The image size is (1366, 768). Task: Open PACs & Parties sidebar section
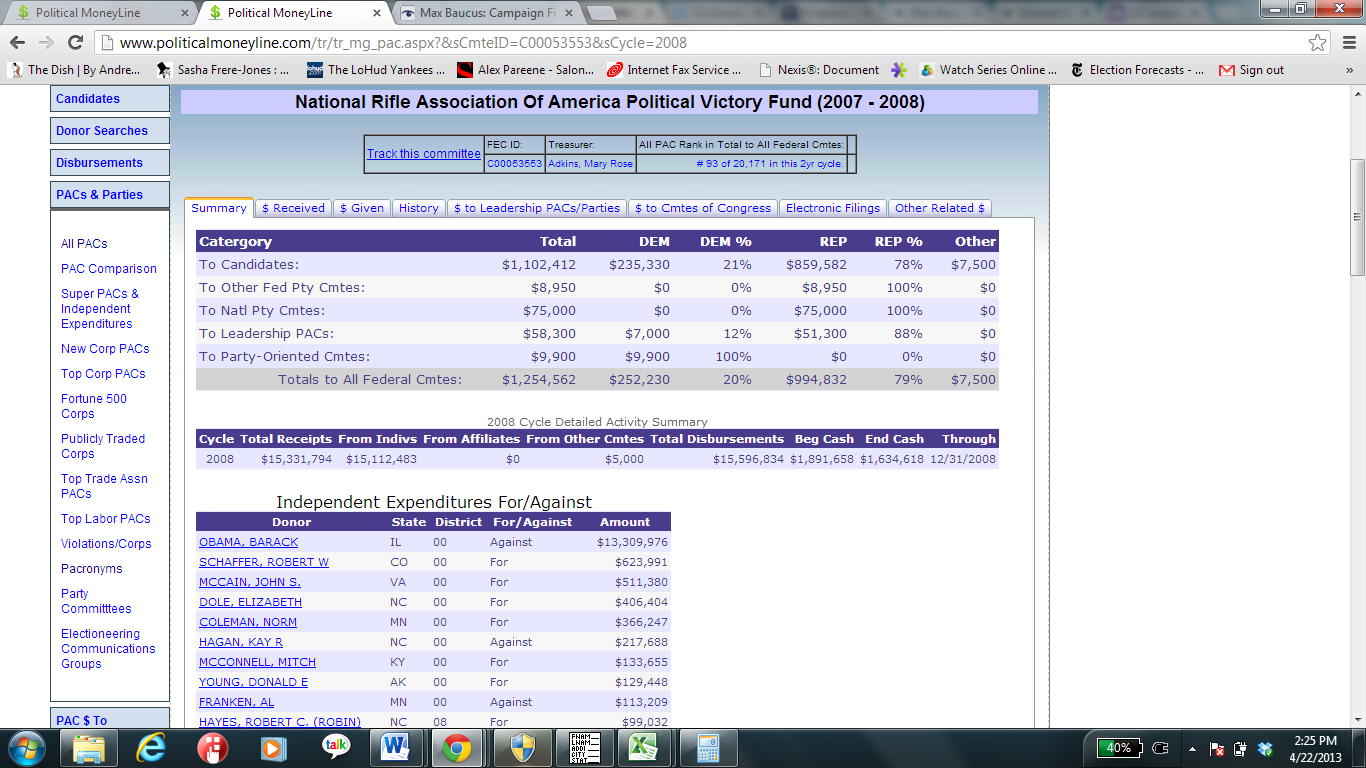click(x=110, y=195)
